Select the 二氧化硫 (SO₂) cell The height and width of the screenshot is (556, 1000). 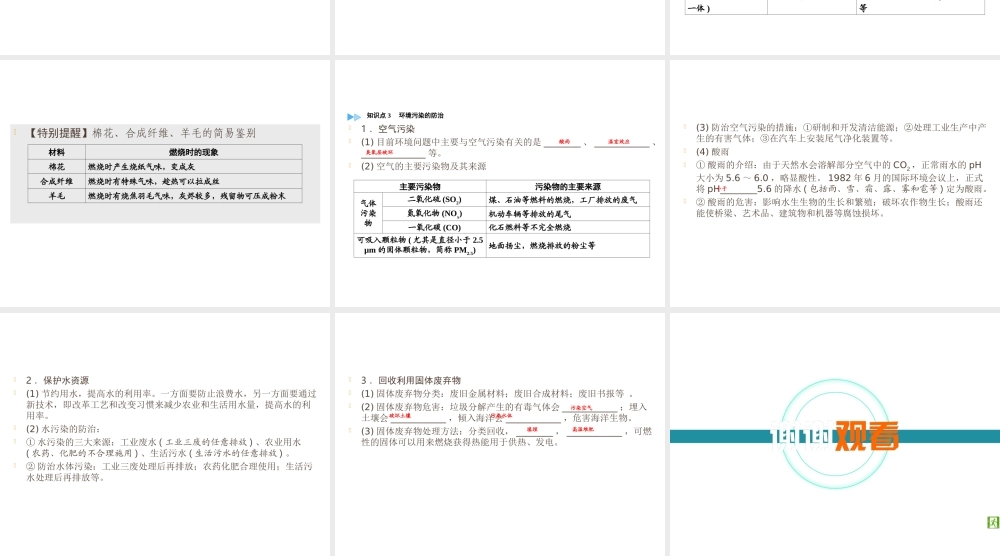pos(434,200)
